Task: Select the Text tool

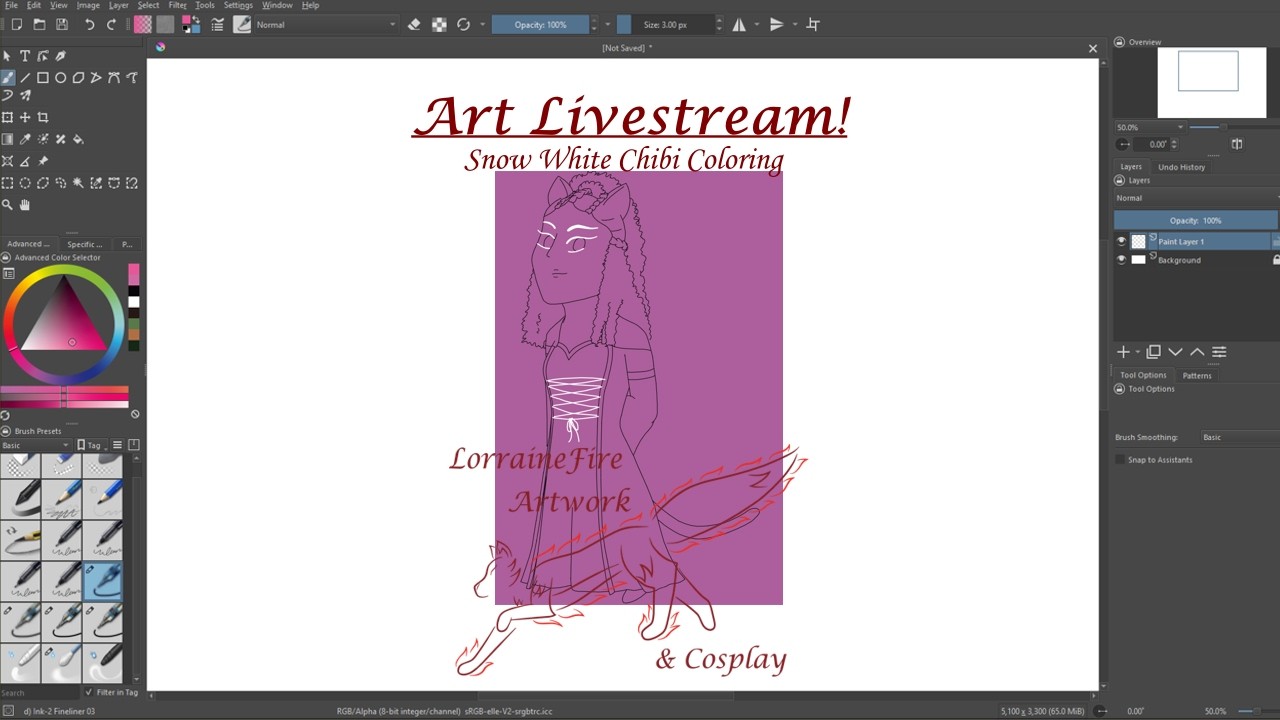Action: [x=25, y=56]
